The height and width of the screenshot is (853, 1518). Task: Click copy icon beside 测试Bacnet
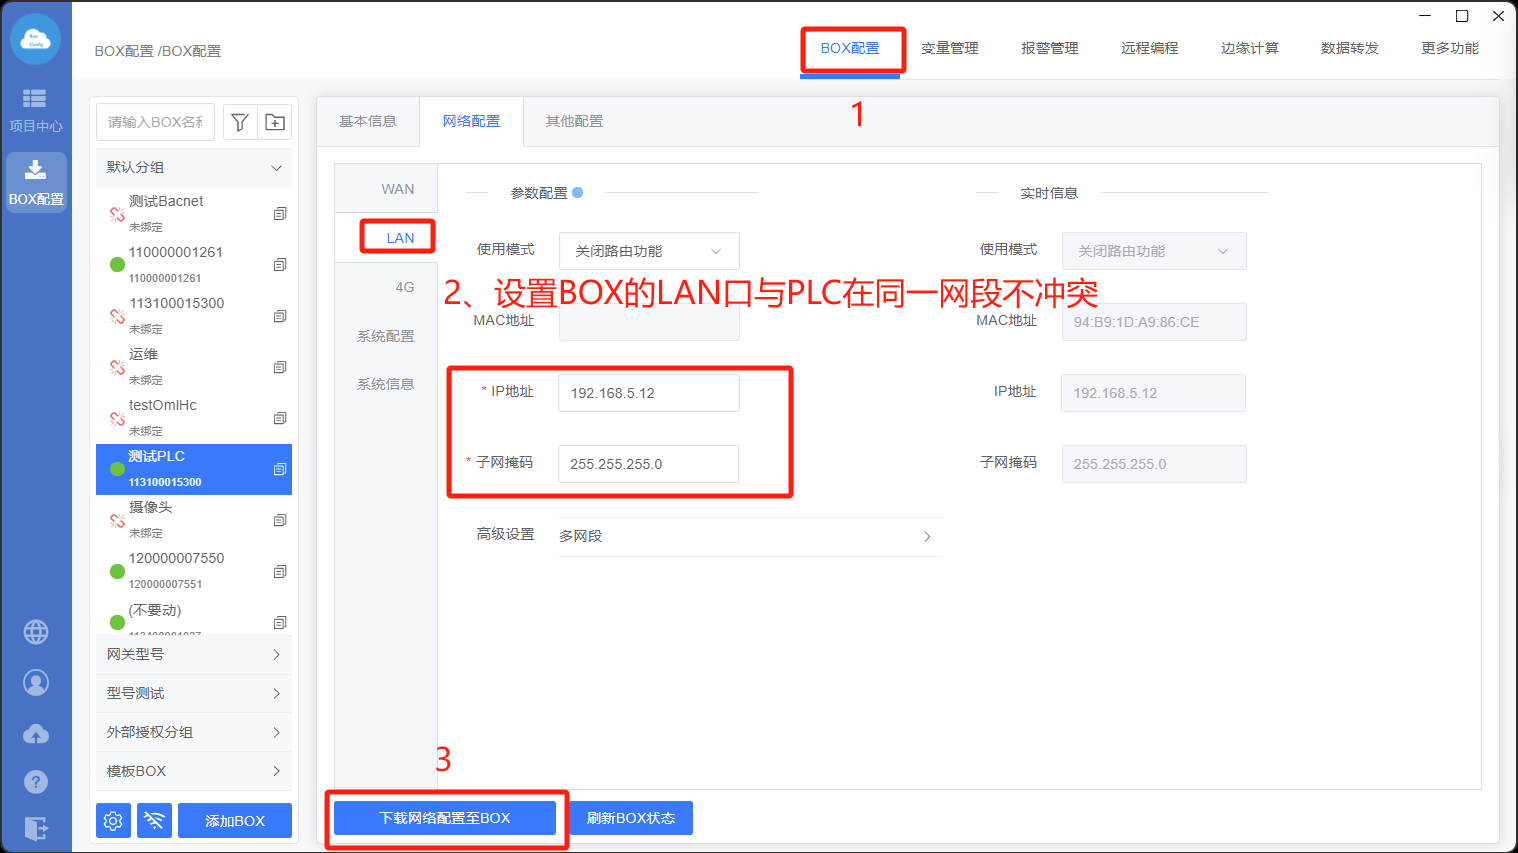pyautogui.click(x=280, y=214)
